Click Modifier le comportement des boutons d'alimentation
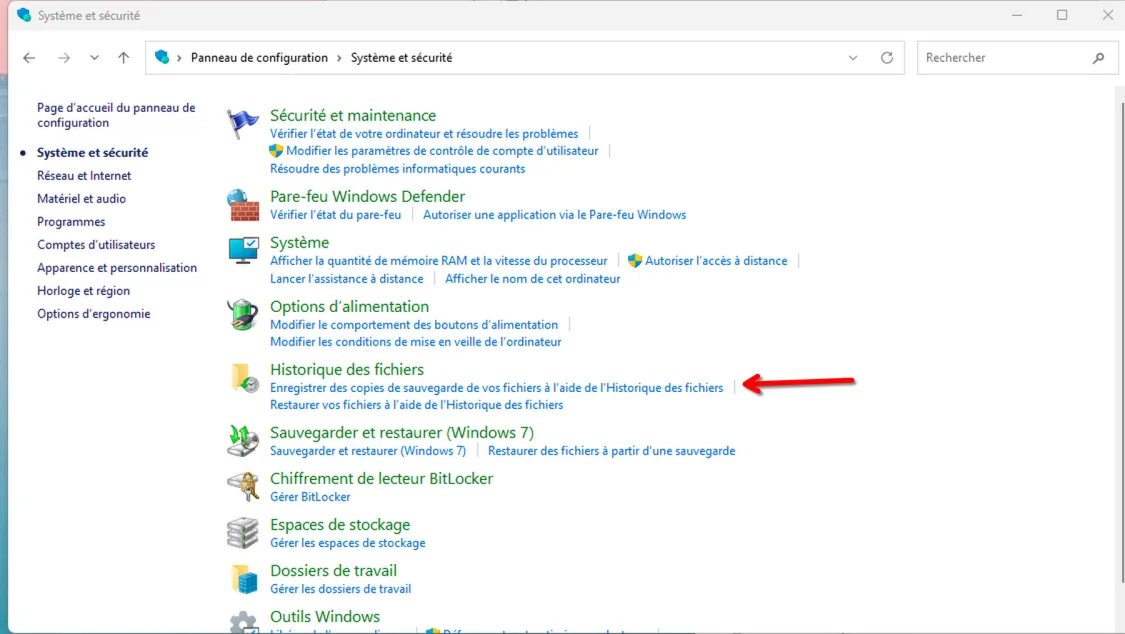Viewport: 1125px width, 634px height. [414, 324]
